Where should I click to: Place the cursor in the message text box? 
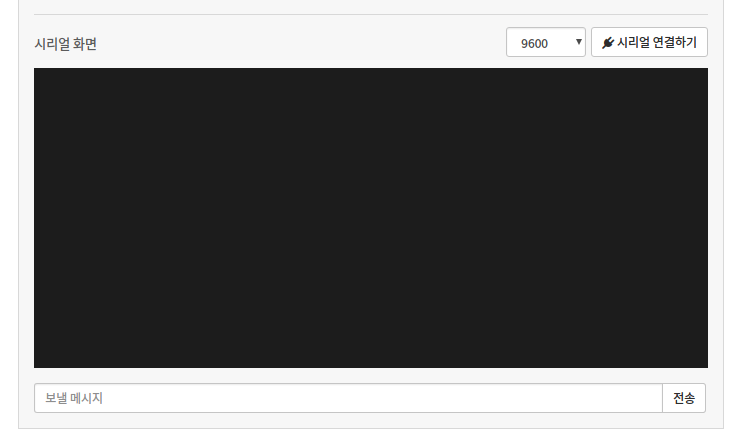[348, 398]
